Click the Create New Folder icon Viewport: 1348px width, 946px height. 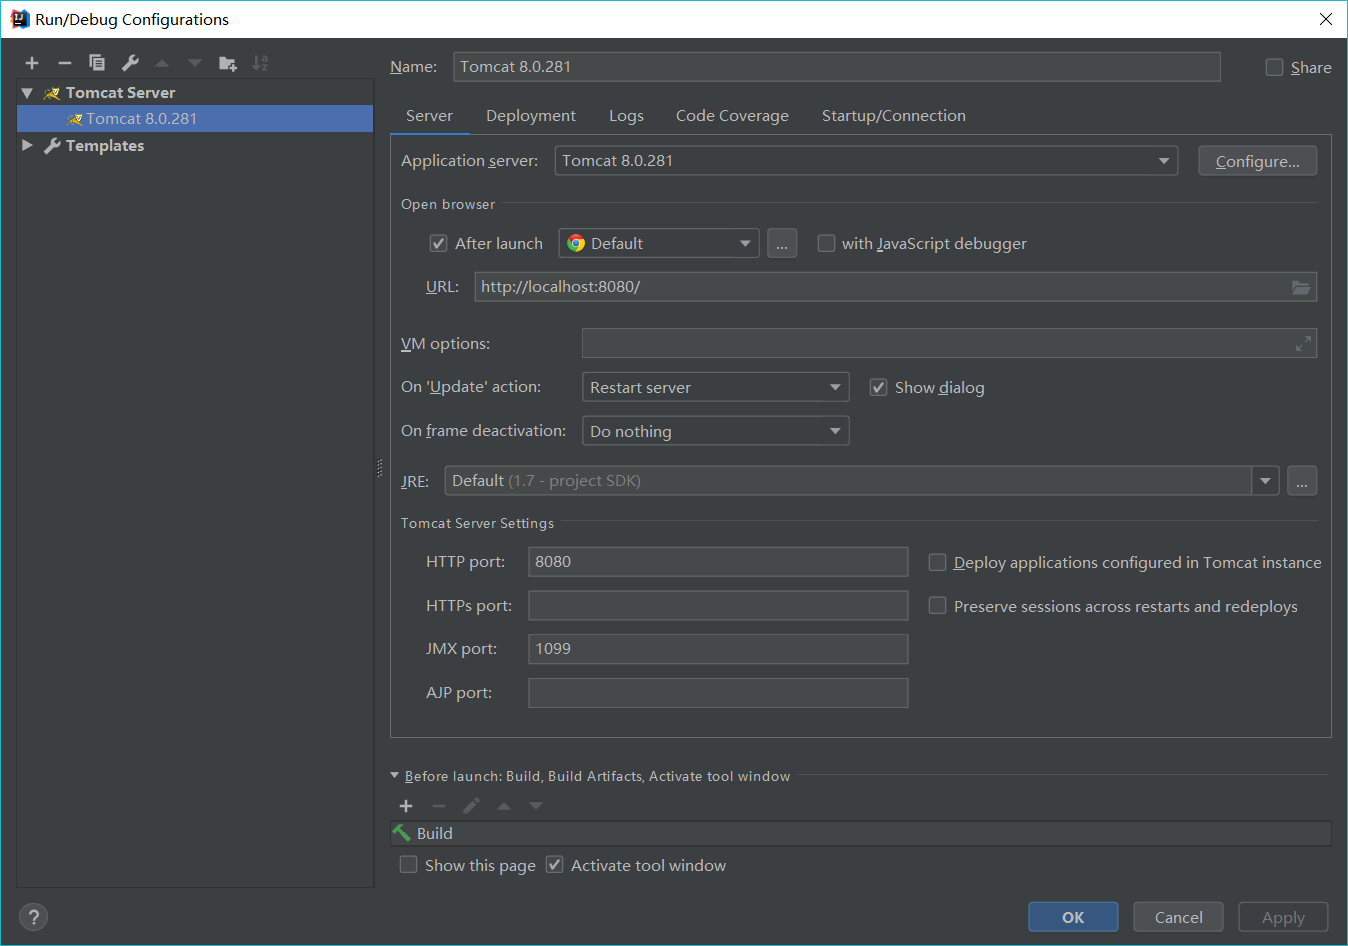pos(228,63)
